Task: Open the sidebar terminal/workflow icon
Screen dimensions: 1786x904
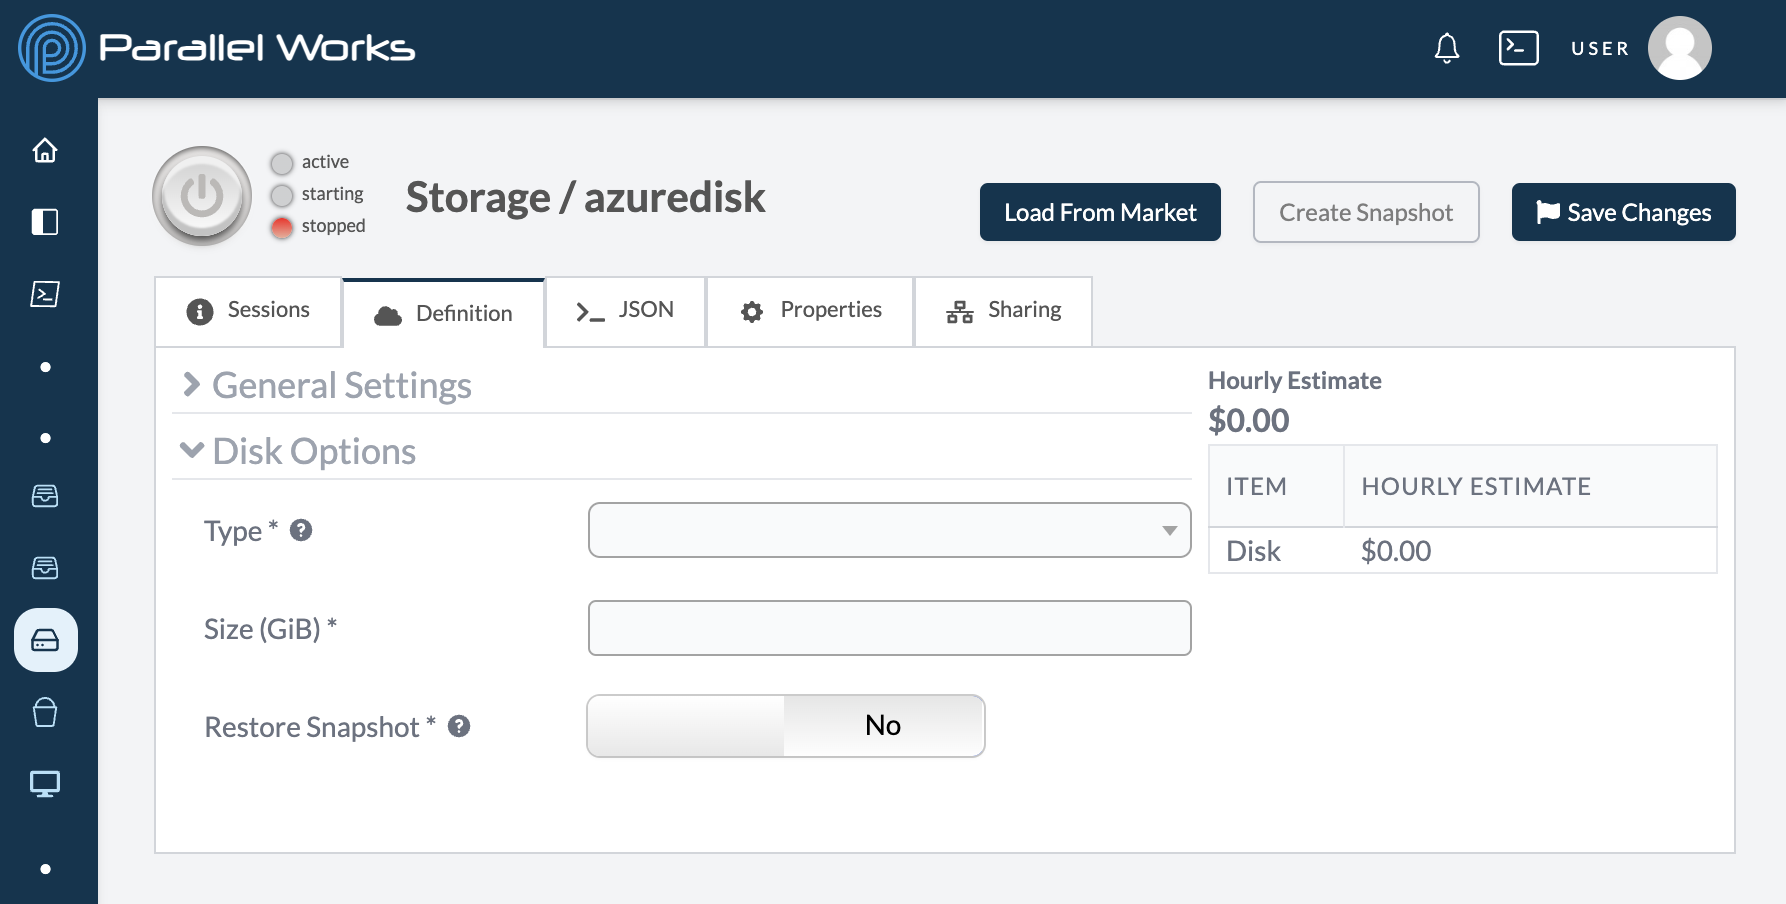Action: pos(45,293)
